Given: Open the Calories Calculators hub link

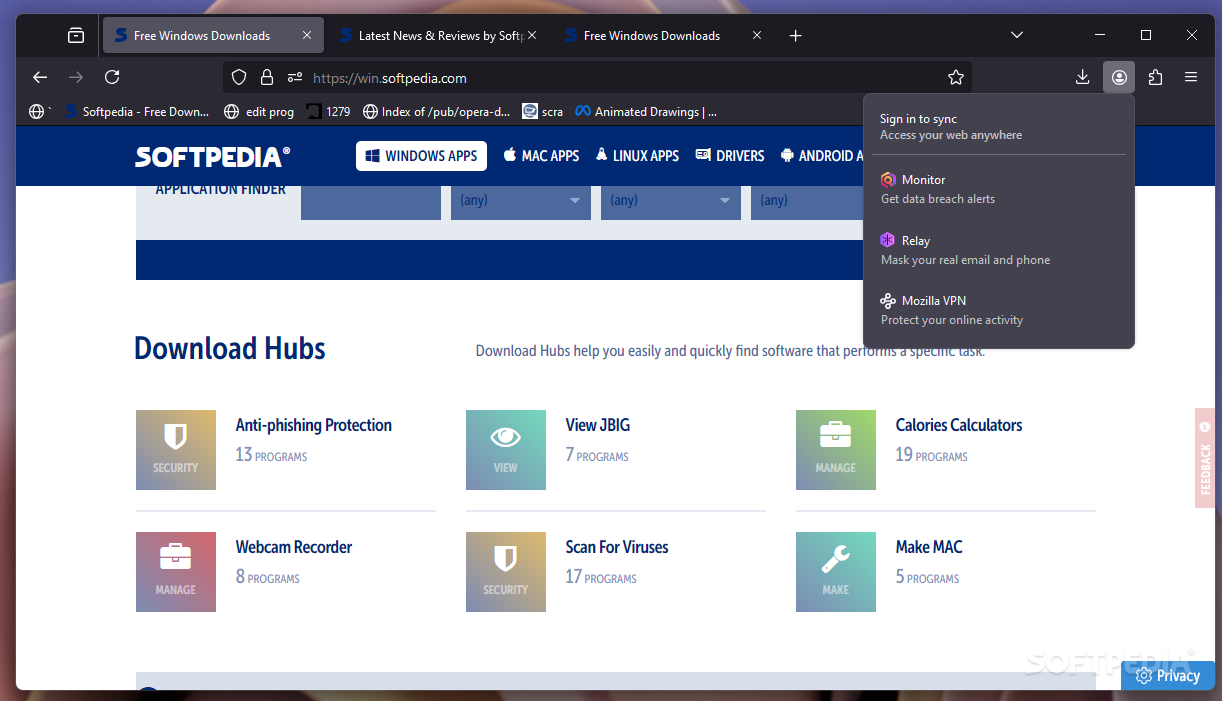Looking at the screenshot, I should click(x=959, y=425).
